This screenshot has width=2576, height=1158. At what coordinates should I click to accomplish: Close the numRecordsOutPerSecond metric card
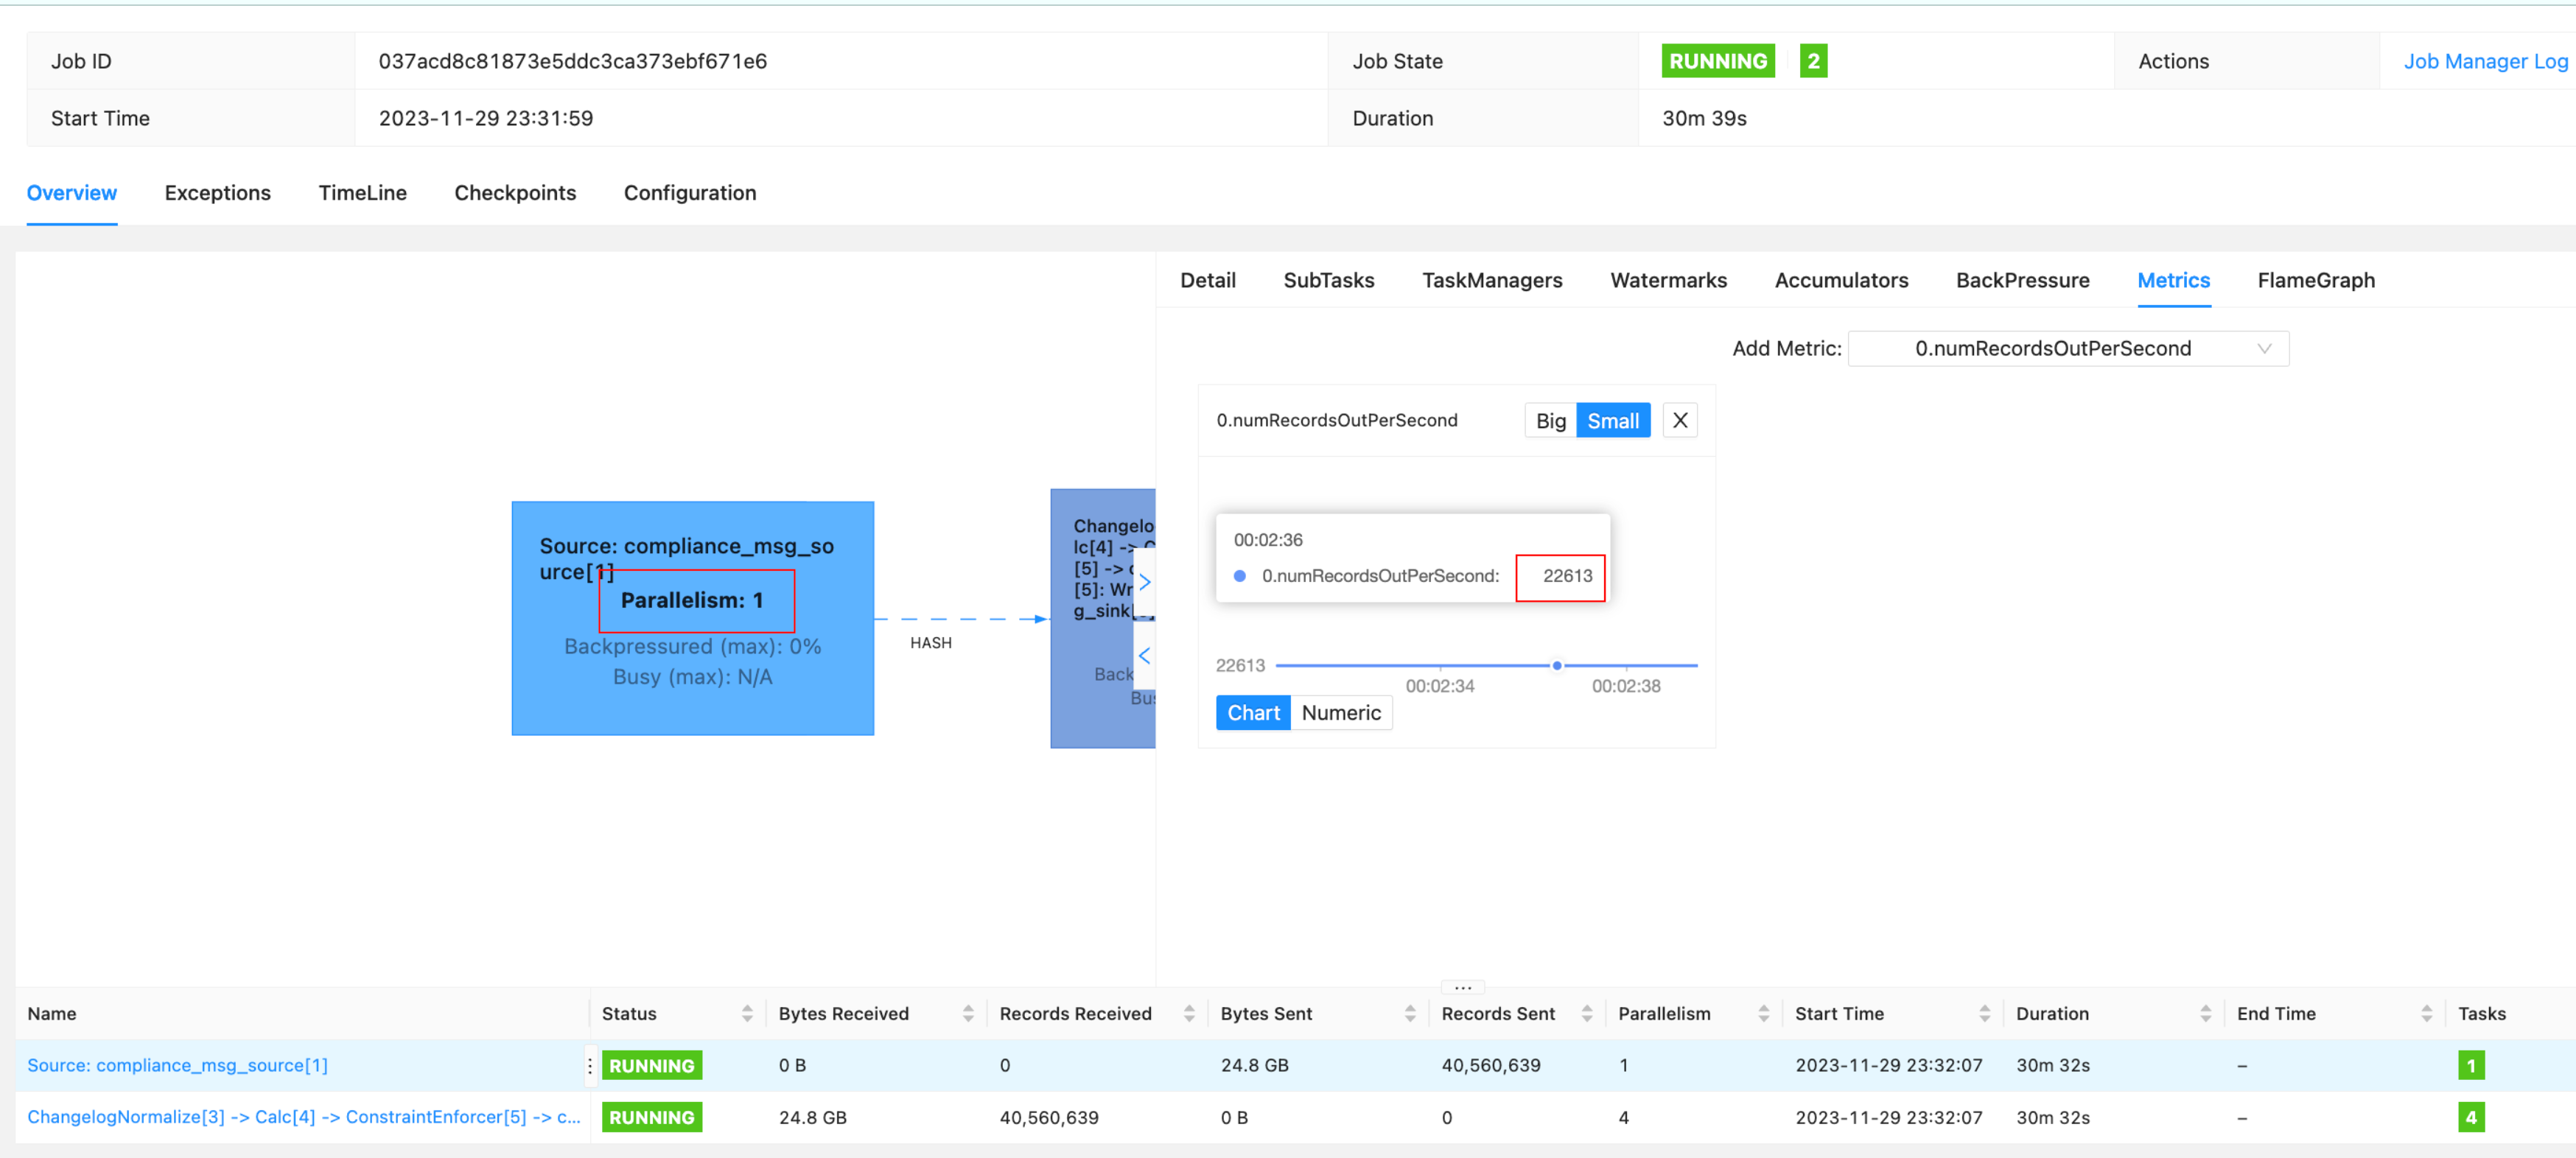tap(1679, 421)
